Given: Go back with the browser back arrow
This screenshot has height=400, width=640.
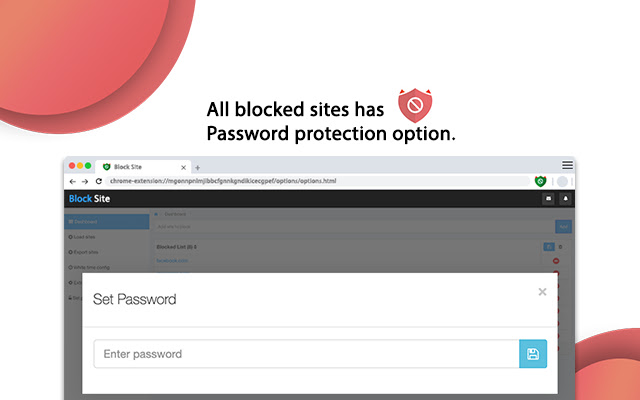Looking at the screenshot, I should pos(72,181).
